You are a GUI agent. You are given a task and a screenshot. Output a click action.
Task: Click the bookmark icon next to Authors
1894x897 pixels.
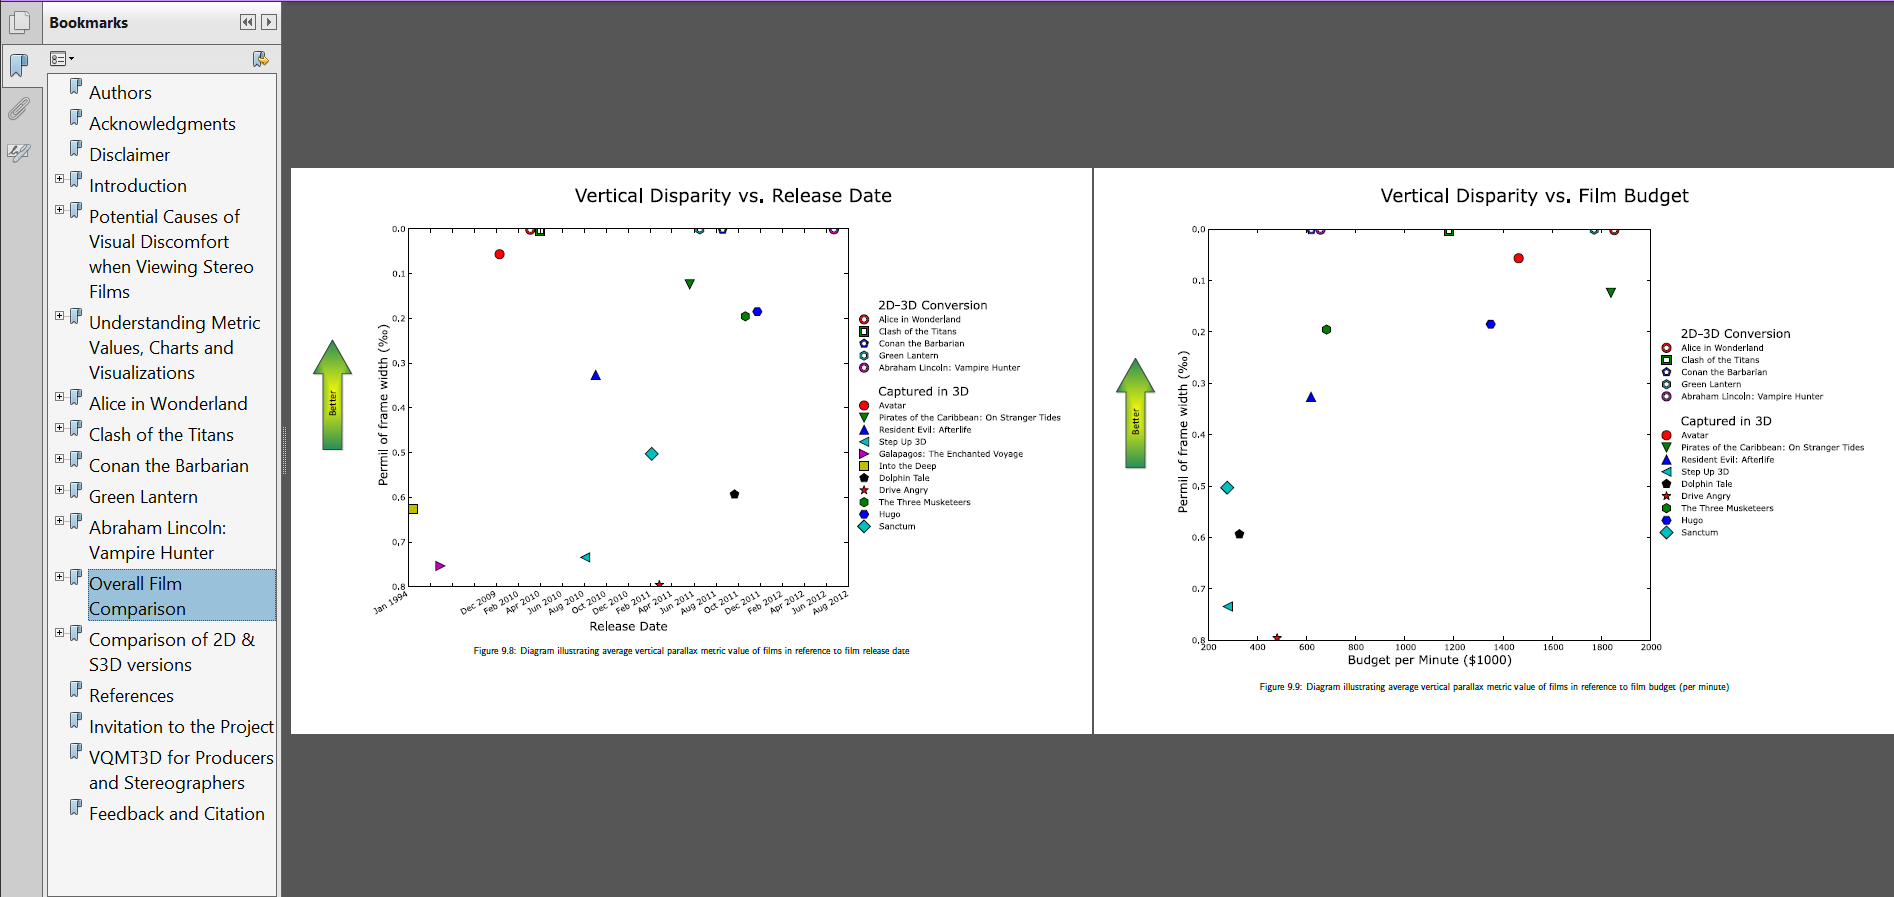pos(76,87)
